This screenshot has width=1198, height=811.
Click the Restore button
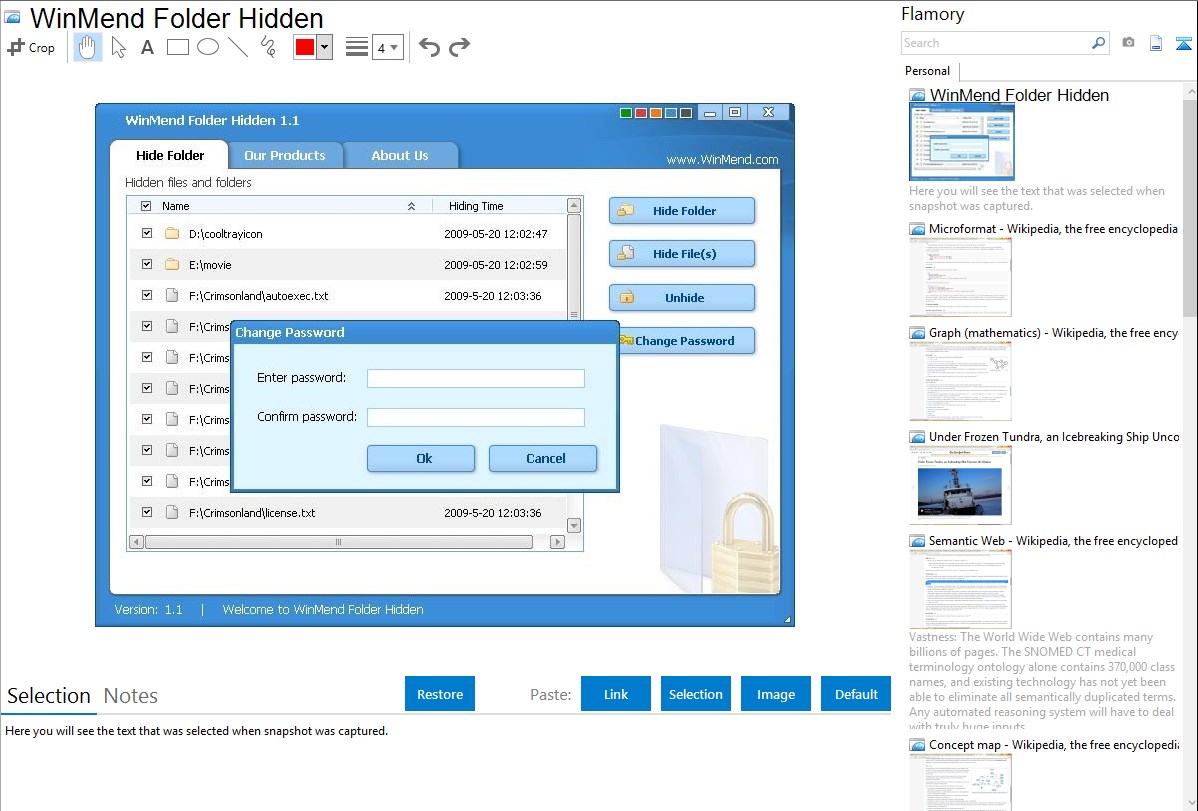tap(440, 694)
